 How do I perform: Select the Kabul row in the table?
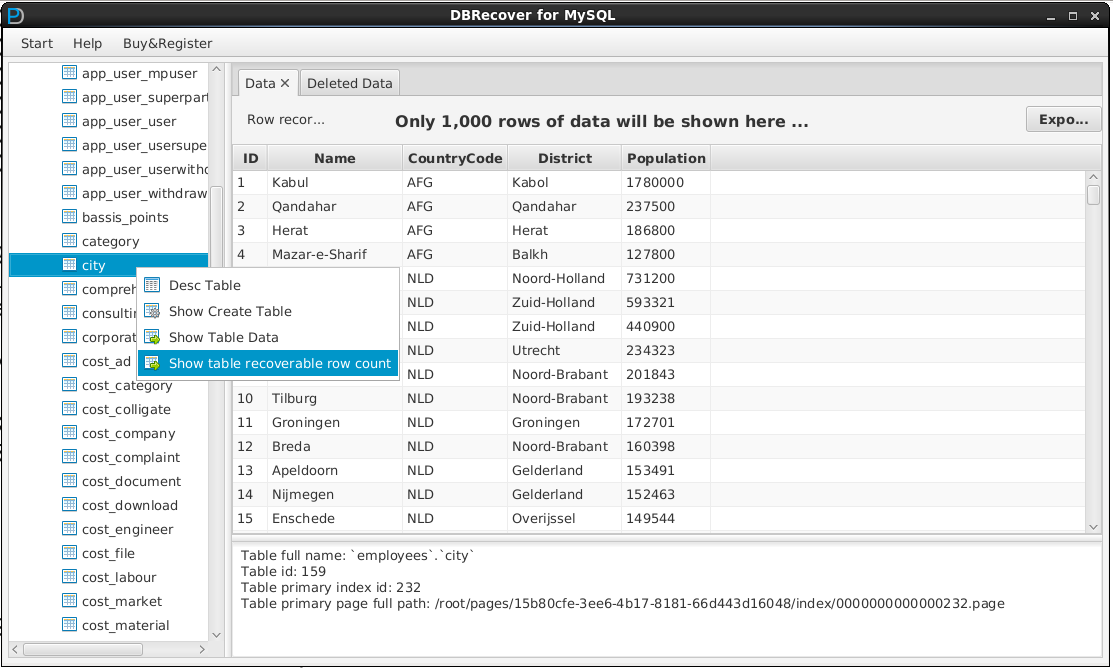tap(290, 182)
